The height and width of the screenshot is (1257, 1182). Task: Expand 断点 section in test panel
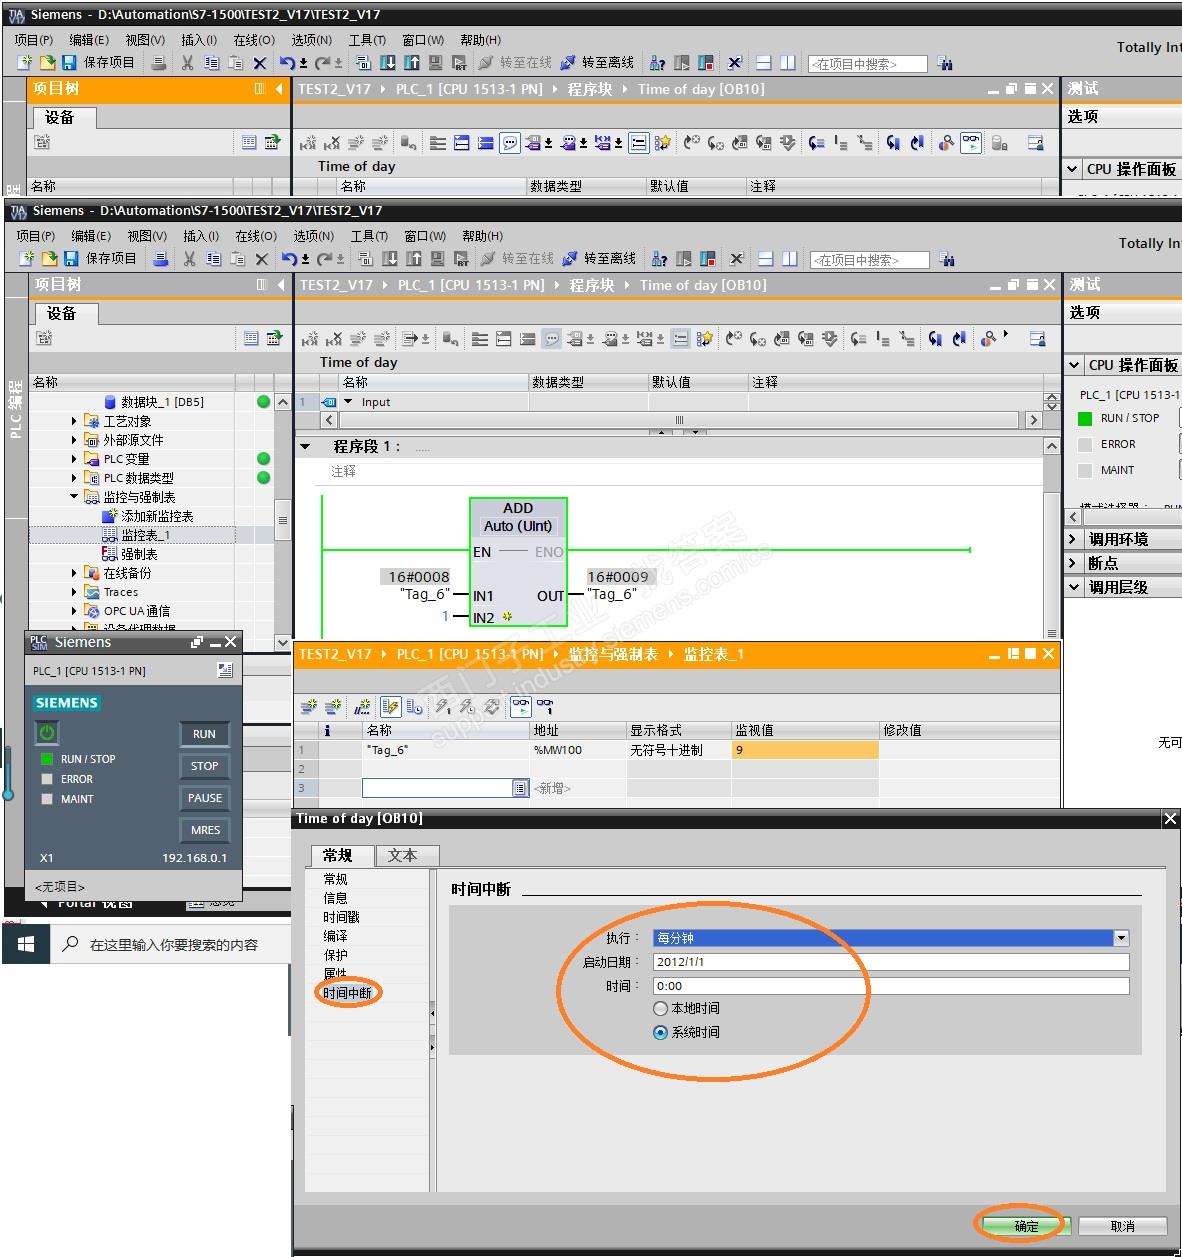point(1074,563)
